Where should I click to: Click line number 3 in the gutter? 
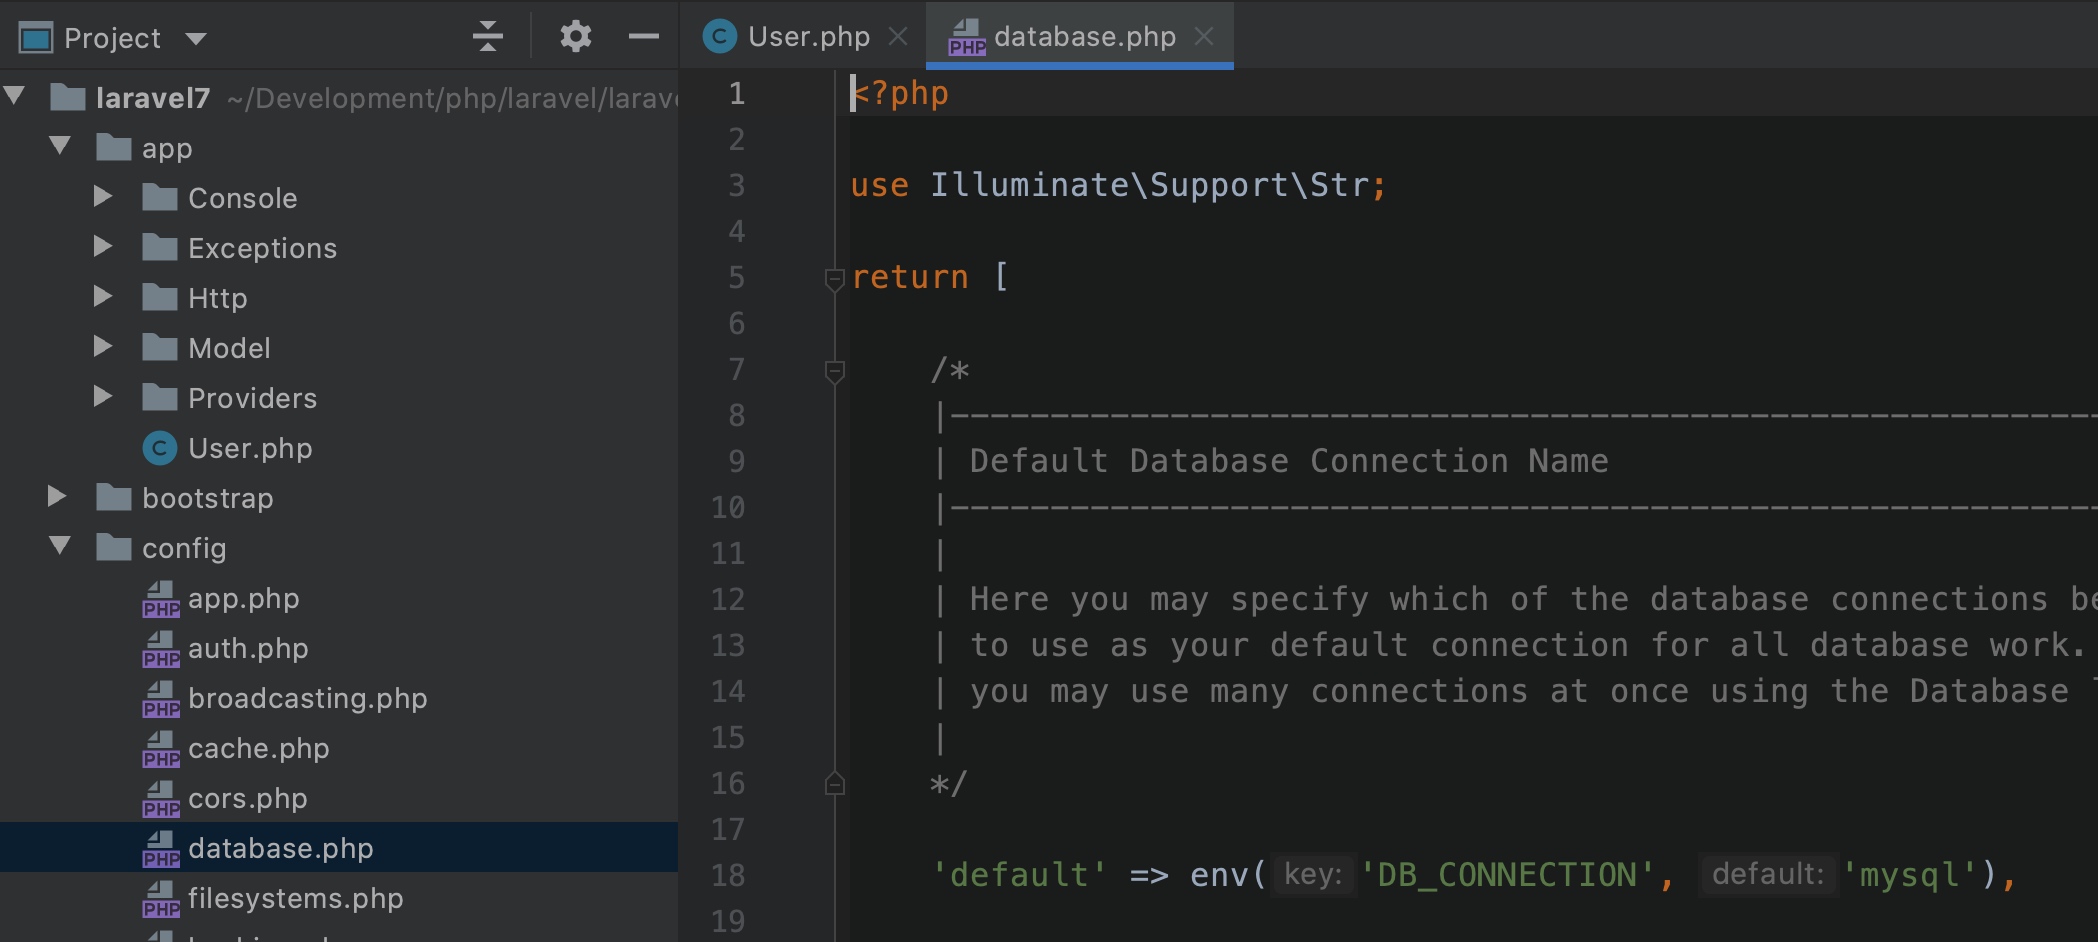(737, 185)
